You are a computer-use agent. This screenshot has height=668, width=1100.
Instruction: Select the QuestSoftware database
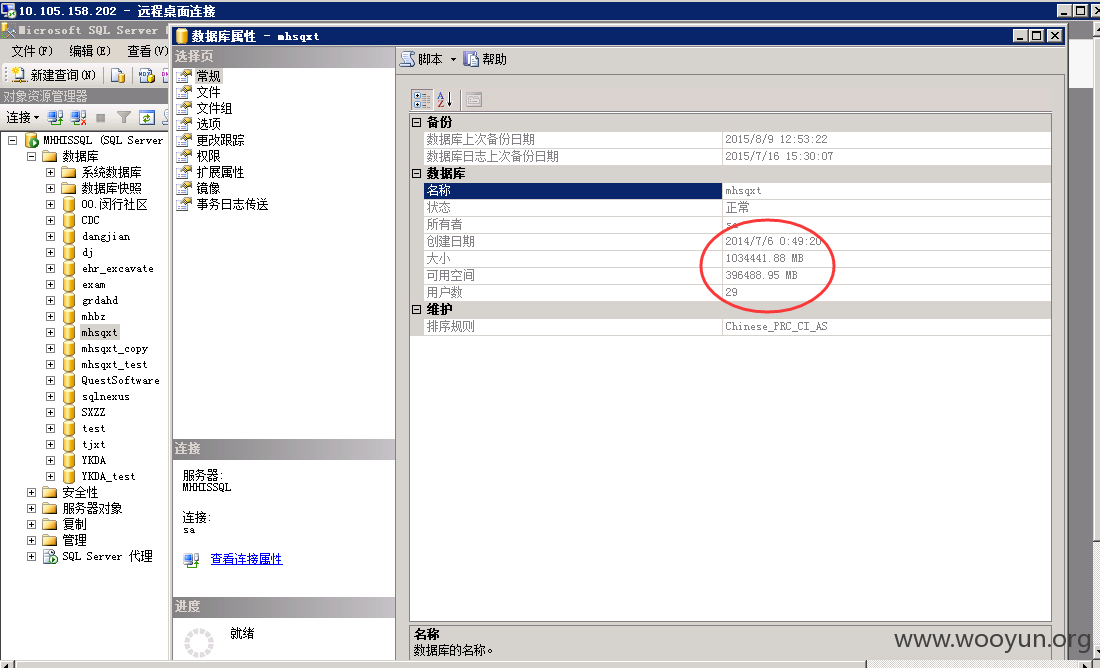coord(120,380)
